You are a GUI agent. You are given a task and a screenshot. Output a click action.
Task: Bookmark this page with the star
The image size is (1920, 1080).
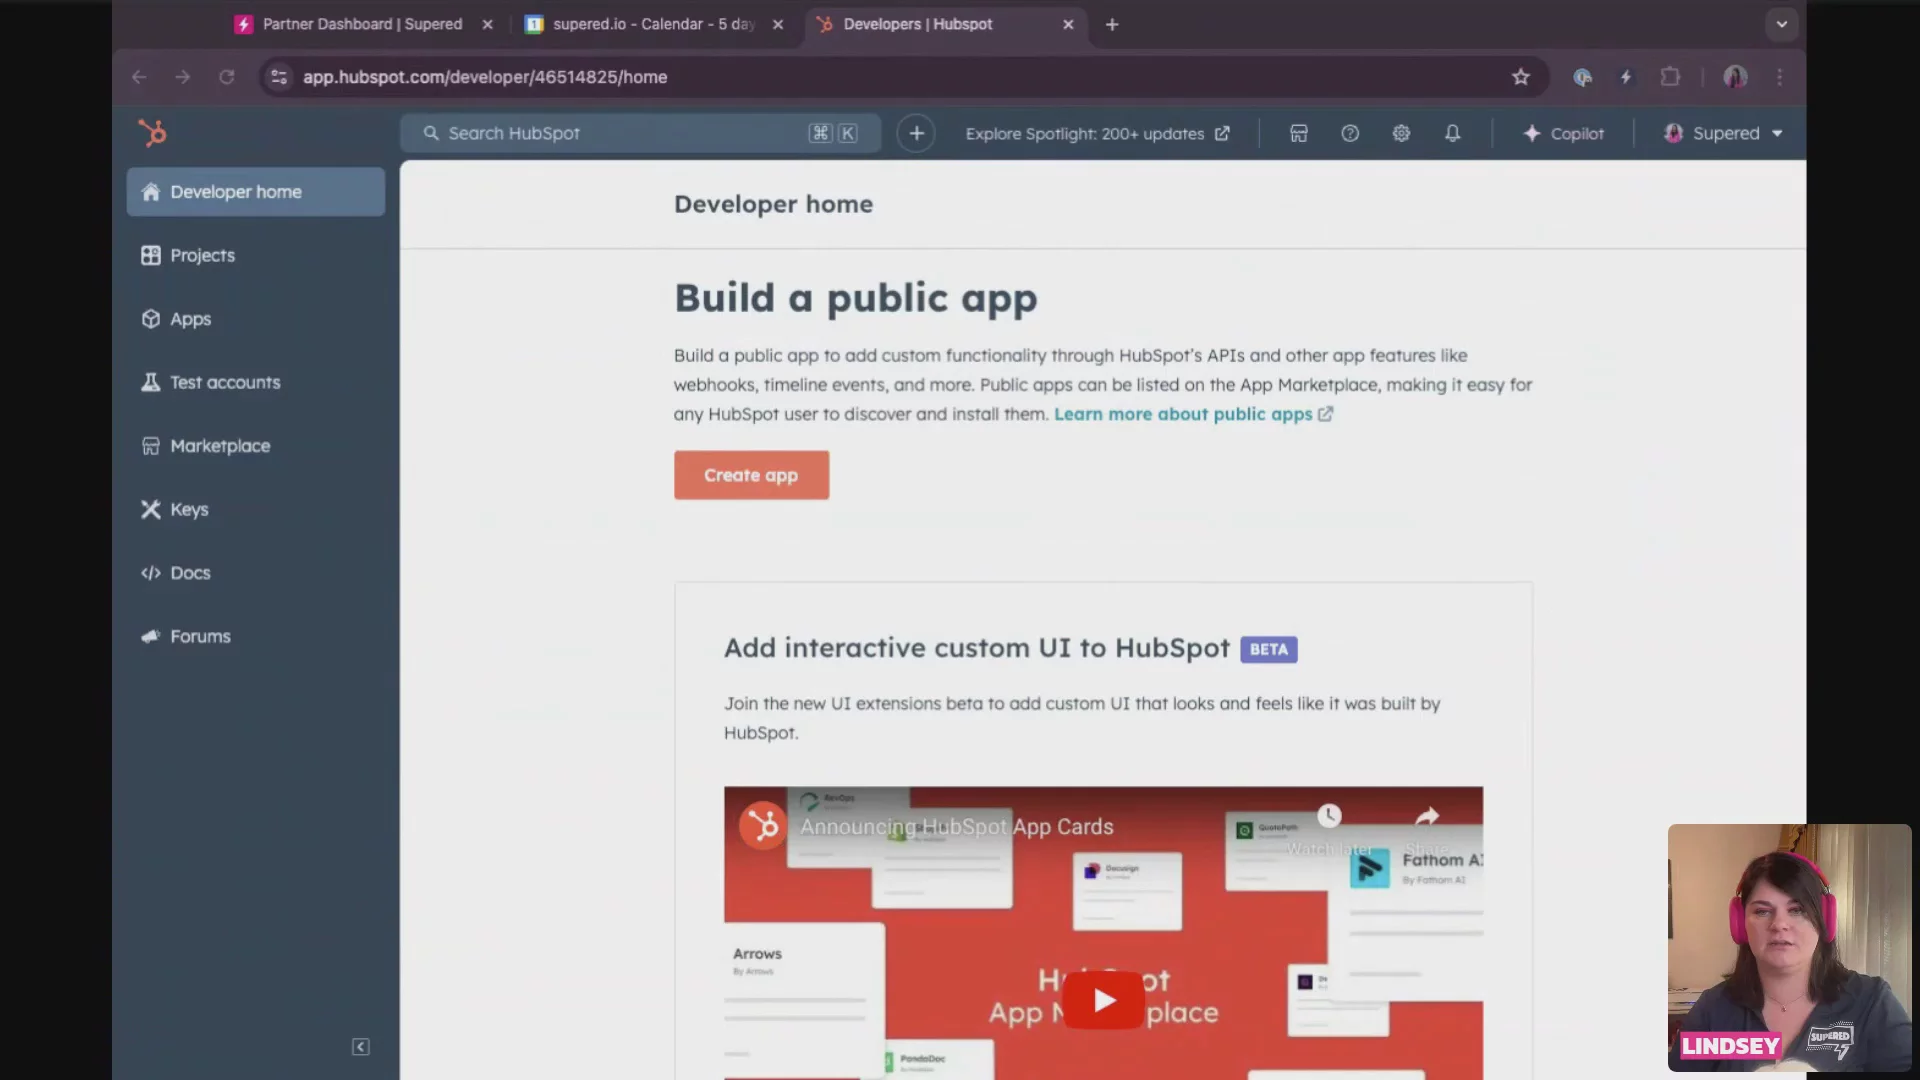(1521, 77)
